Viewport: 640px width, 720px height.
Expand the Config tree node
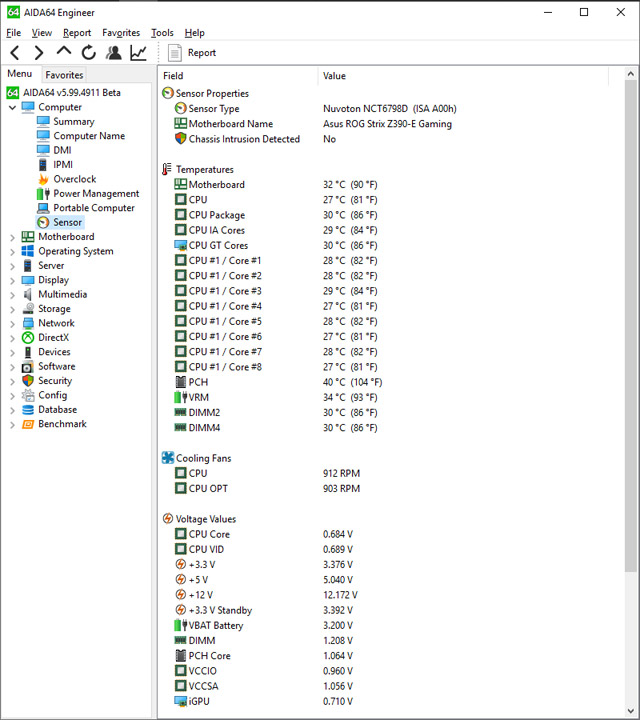[12, 395]
